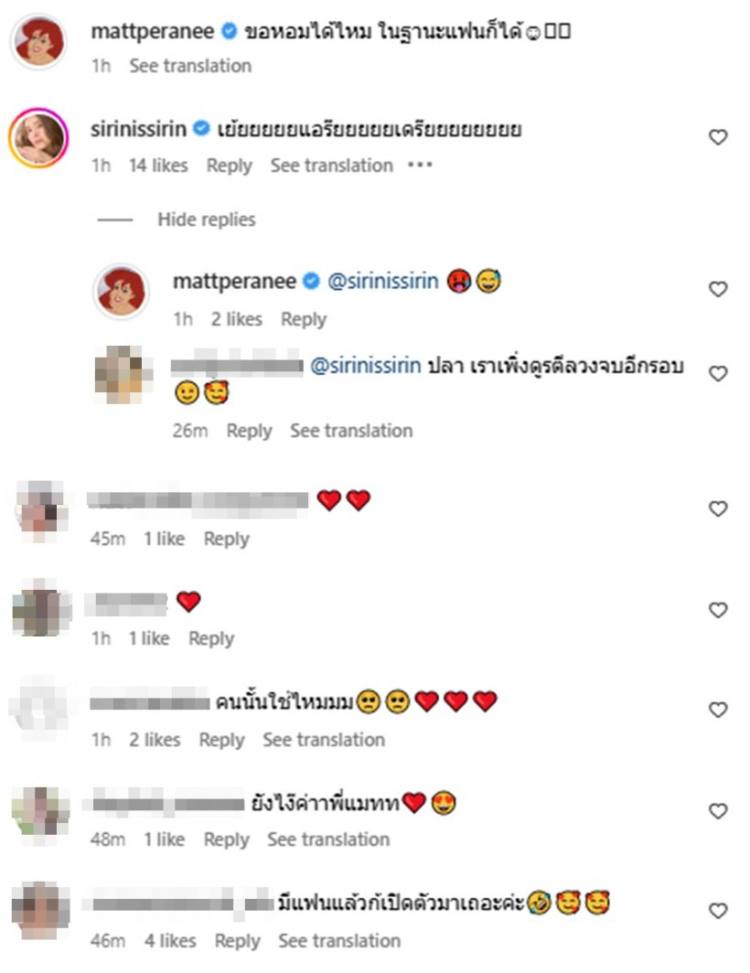The height and width of the screenshot is (973, 750).
Task: Collapse the thread with Hide replies
Action: point(207,219)
